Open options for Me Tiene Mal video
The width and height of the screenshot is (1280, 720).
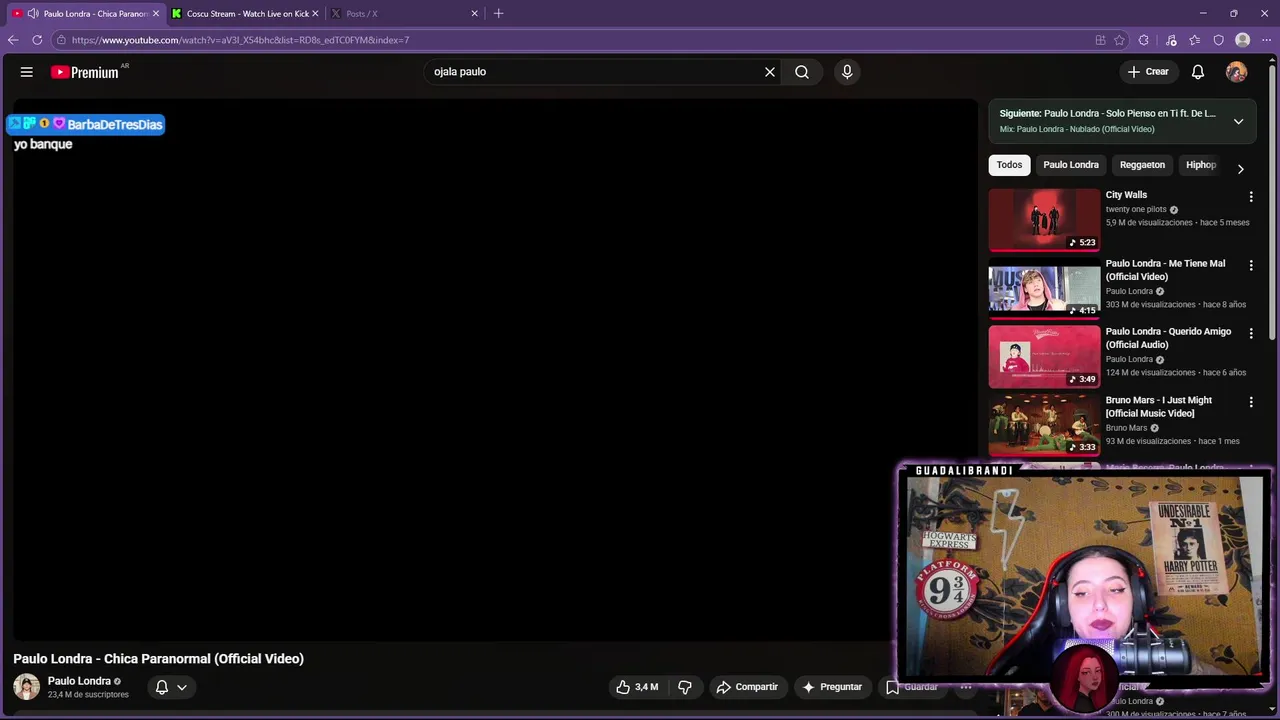coord(1251,265)
